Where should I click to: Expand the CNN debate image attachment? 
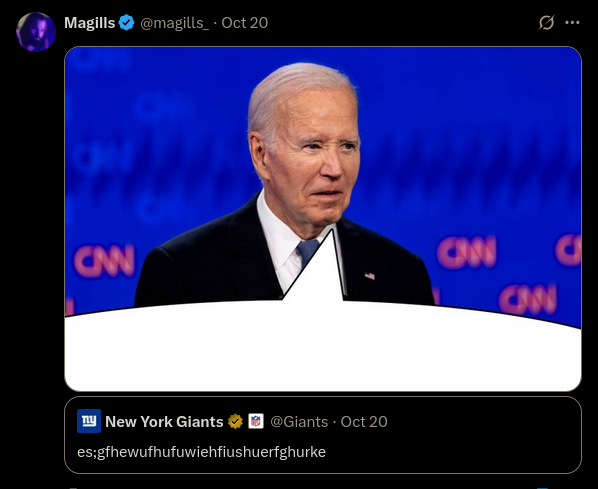(323, 219)
